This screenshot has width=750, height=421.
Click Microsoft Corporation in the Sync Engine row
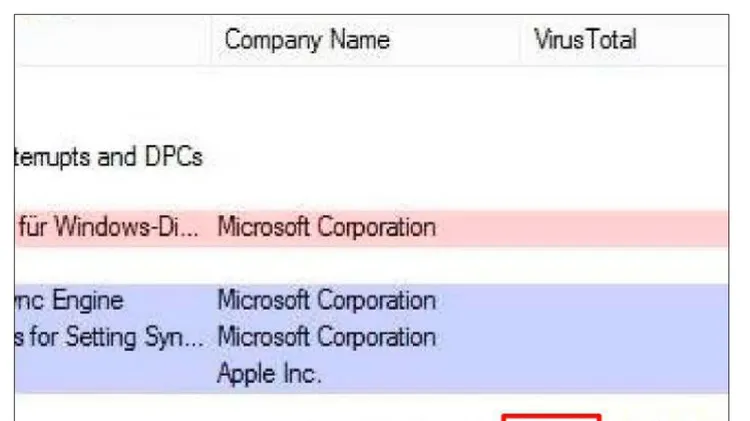[327, 300]
